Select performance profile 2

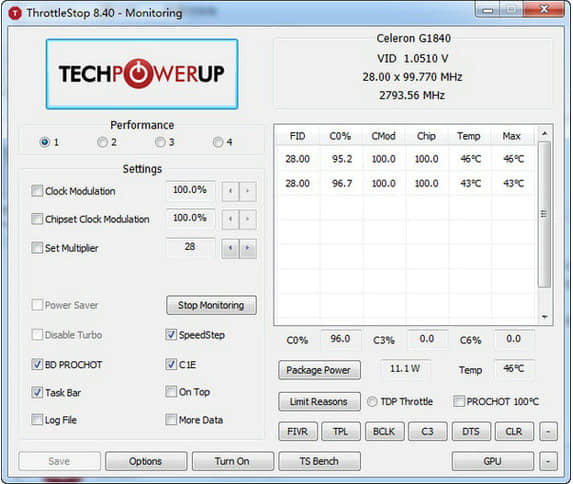pyautogui.click(x=102, y=142)
